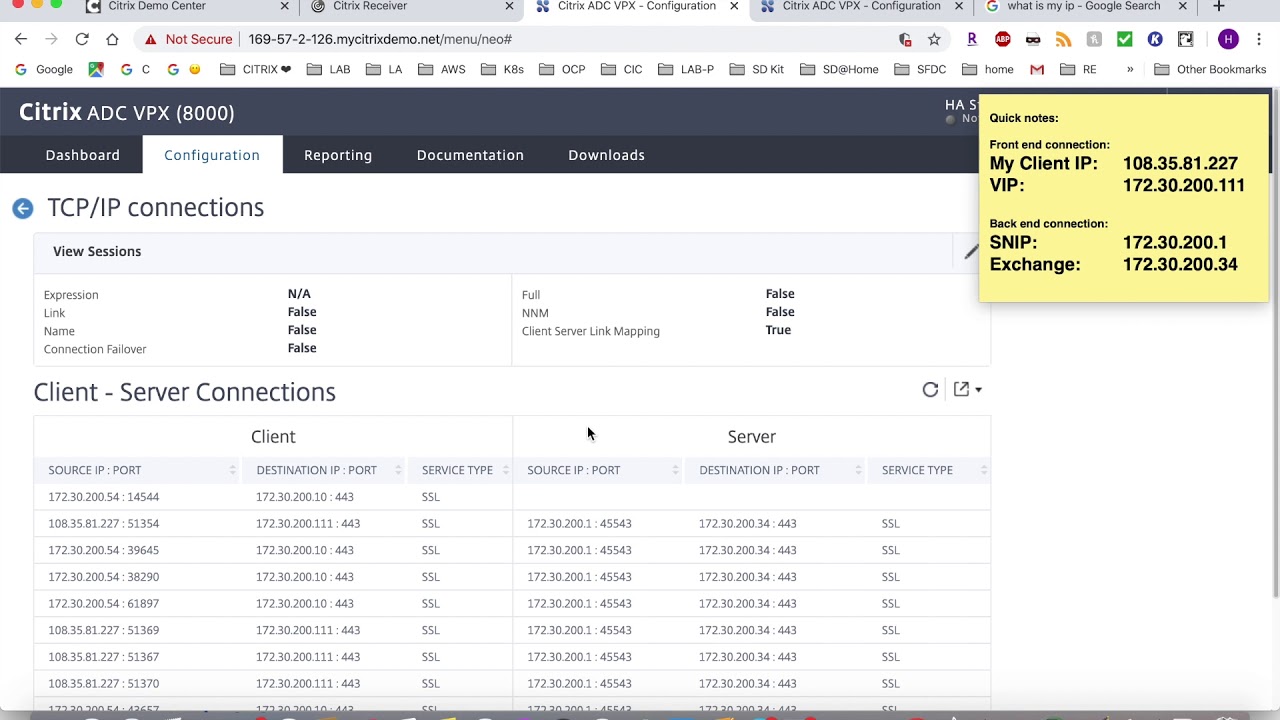Open a new browser tab
The height and width of the screenshot is (720, 1280).
[x=1218, y=7]
